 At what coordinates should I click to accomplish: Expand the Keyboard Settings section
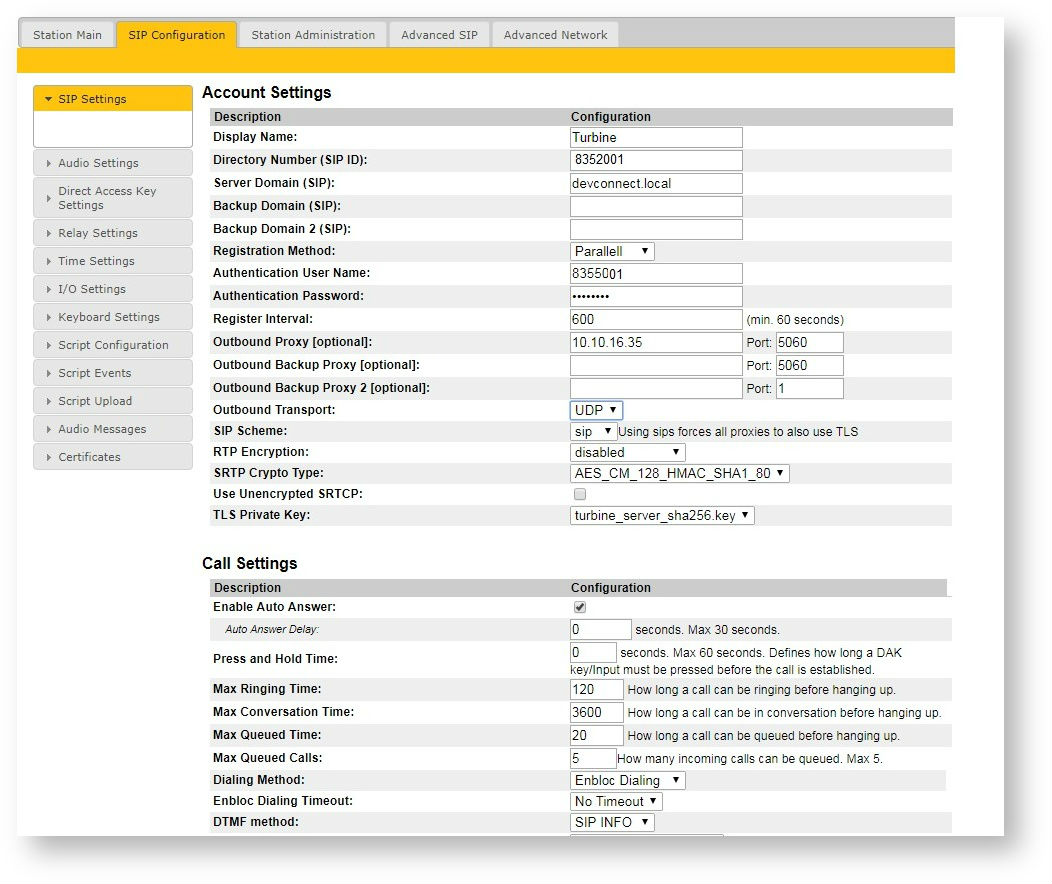coord(112,317)
